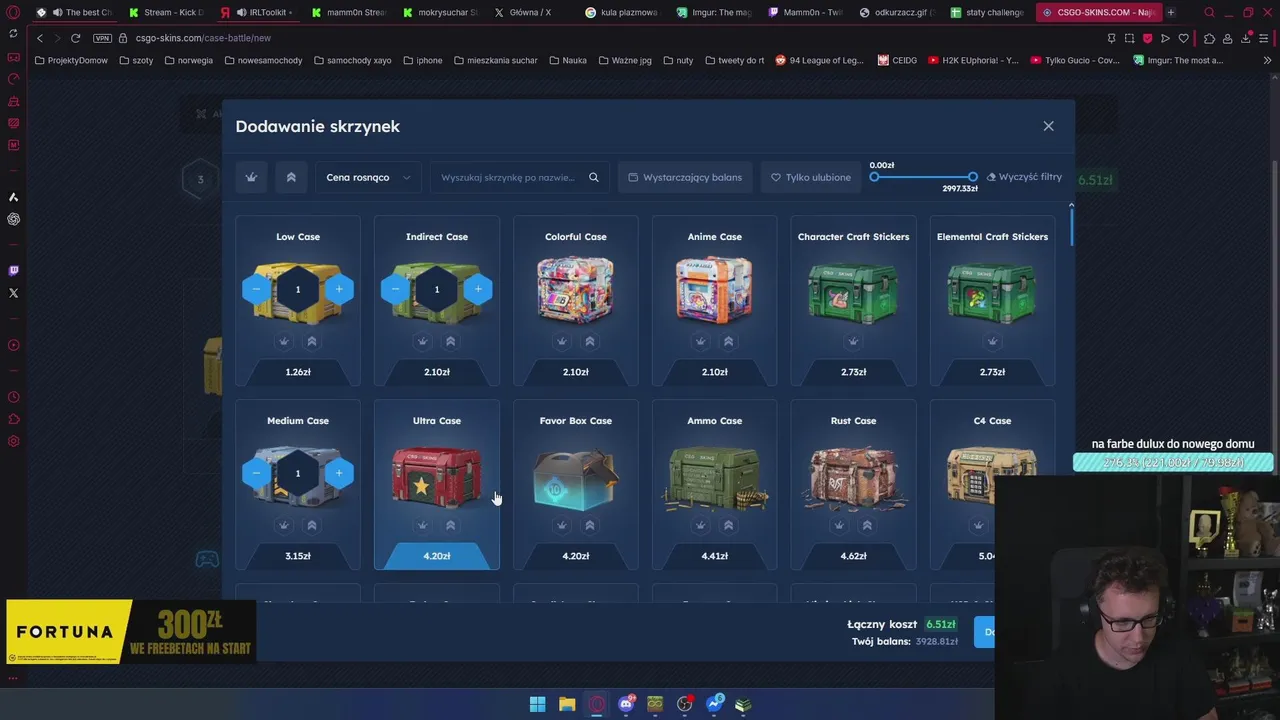Open File Explorer from the taskbar
The width and height of the screenshot is (1280, 720).
coord(567,704)
